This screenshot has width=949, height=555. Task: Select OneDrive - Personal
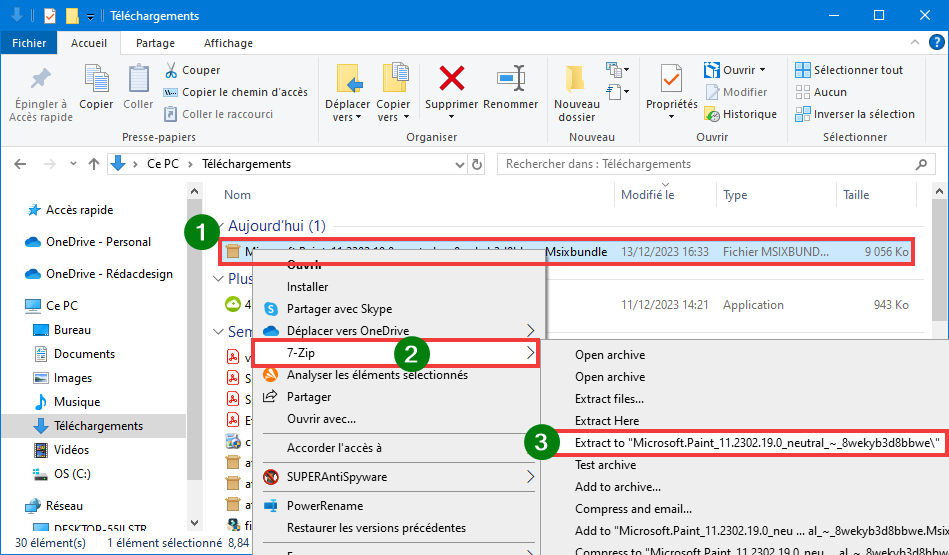click(88, 242)
